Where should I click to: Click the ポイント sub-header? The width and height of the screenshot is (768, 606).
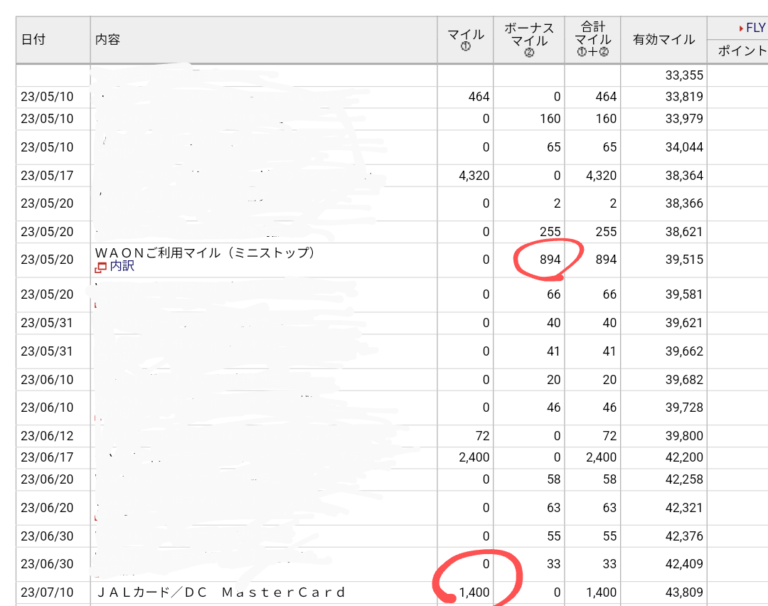[742, 51]
